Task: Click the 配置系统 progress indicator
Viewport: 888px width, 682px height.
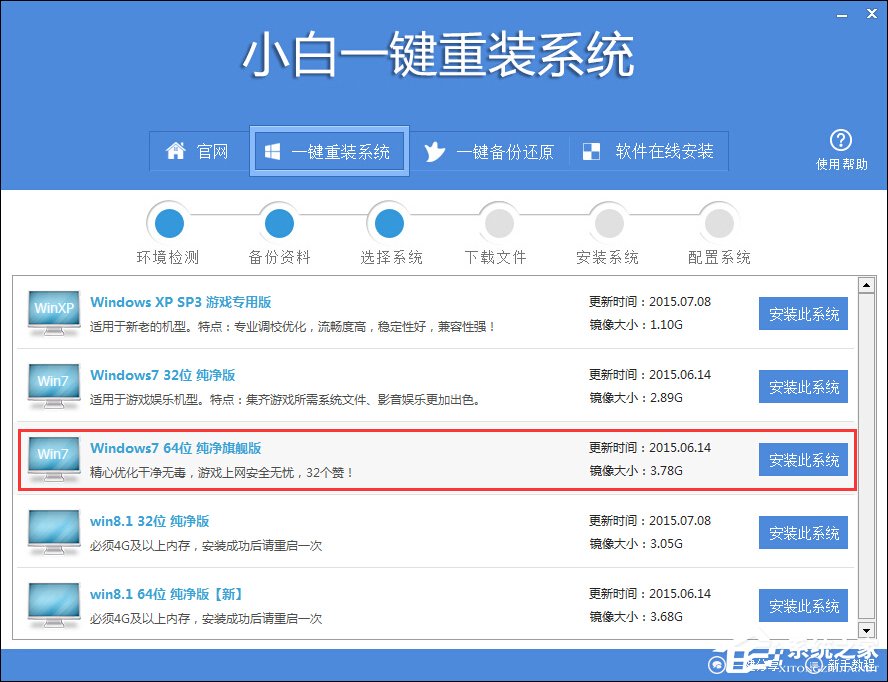Action: point(718,222)
